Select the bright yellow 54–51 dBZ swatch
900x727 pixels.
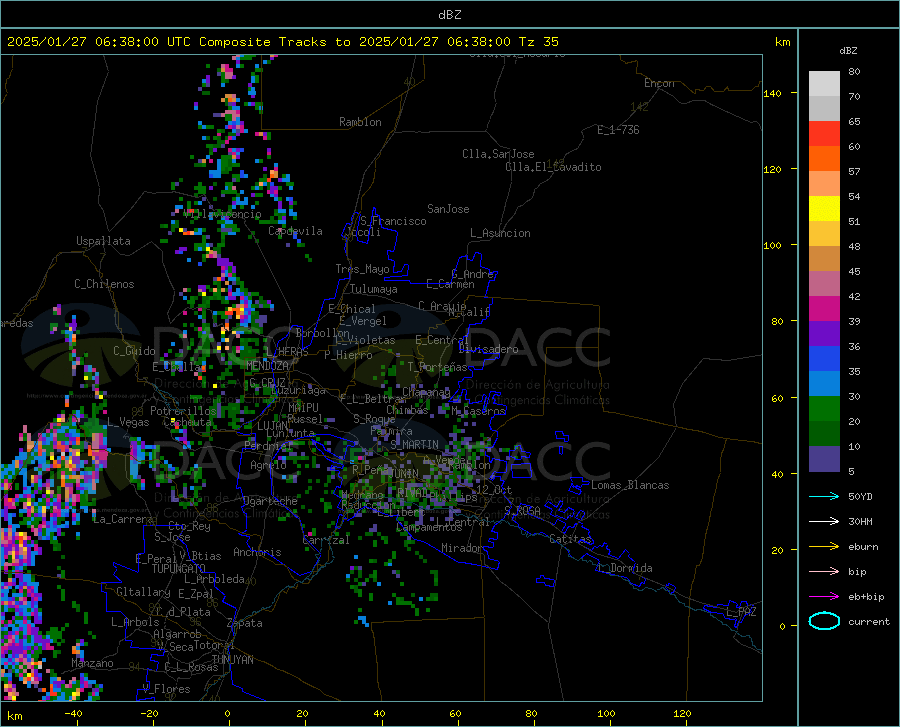tap(824, 209)
